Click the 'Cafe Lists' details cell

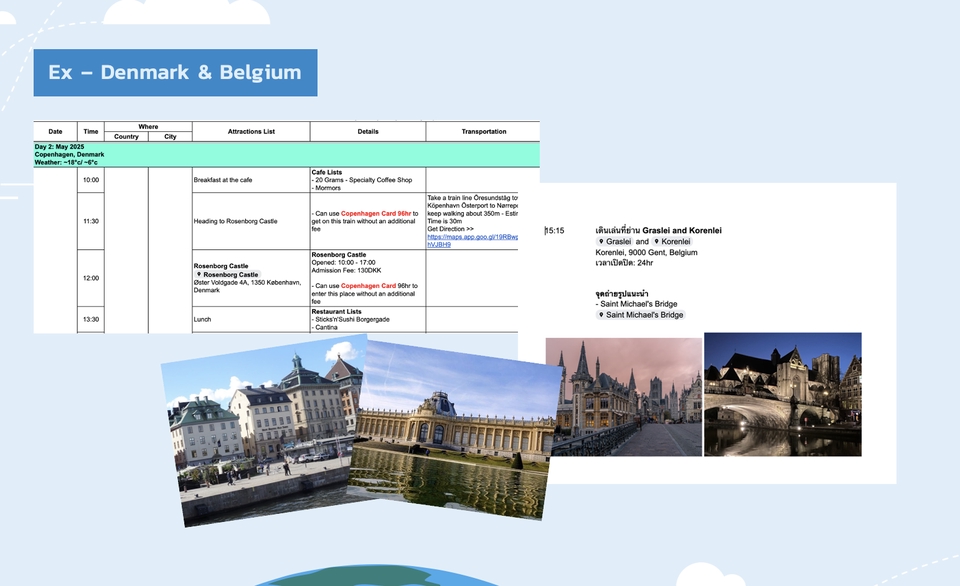click(368, 180)
